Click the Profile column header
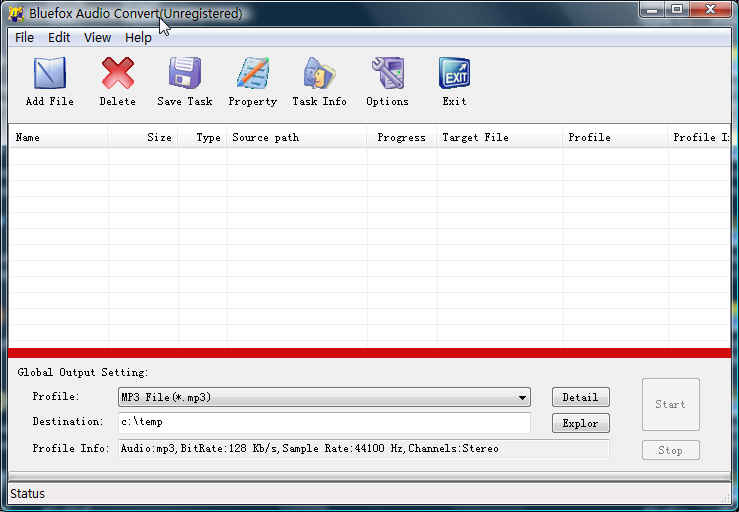 pyautogui.click(x=616, y=138)
